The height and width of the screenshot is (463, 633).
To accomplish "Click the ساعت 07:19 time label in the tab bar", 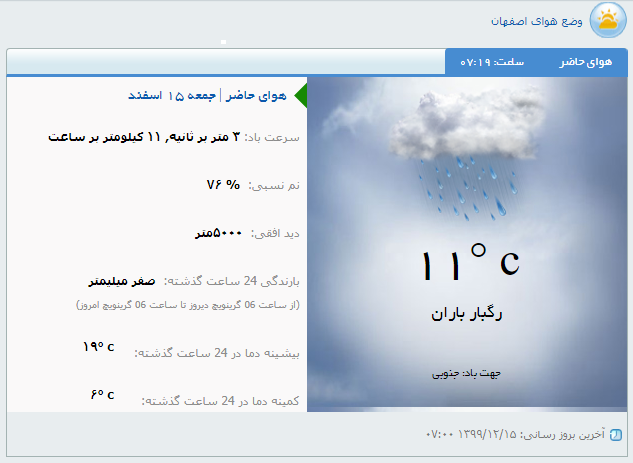I will tap(492, 62).
